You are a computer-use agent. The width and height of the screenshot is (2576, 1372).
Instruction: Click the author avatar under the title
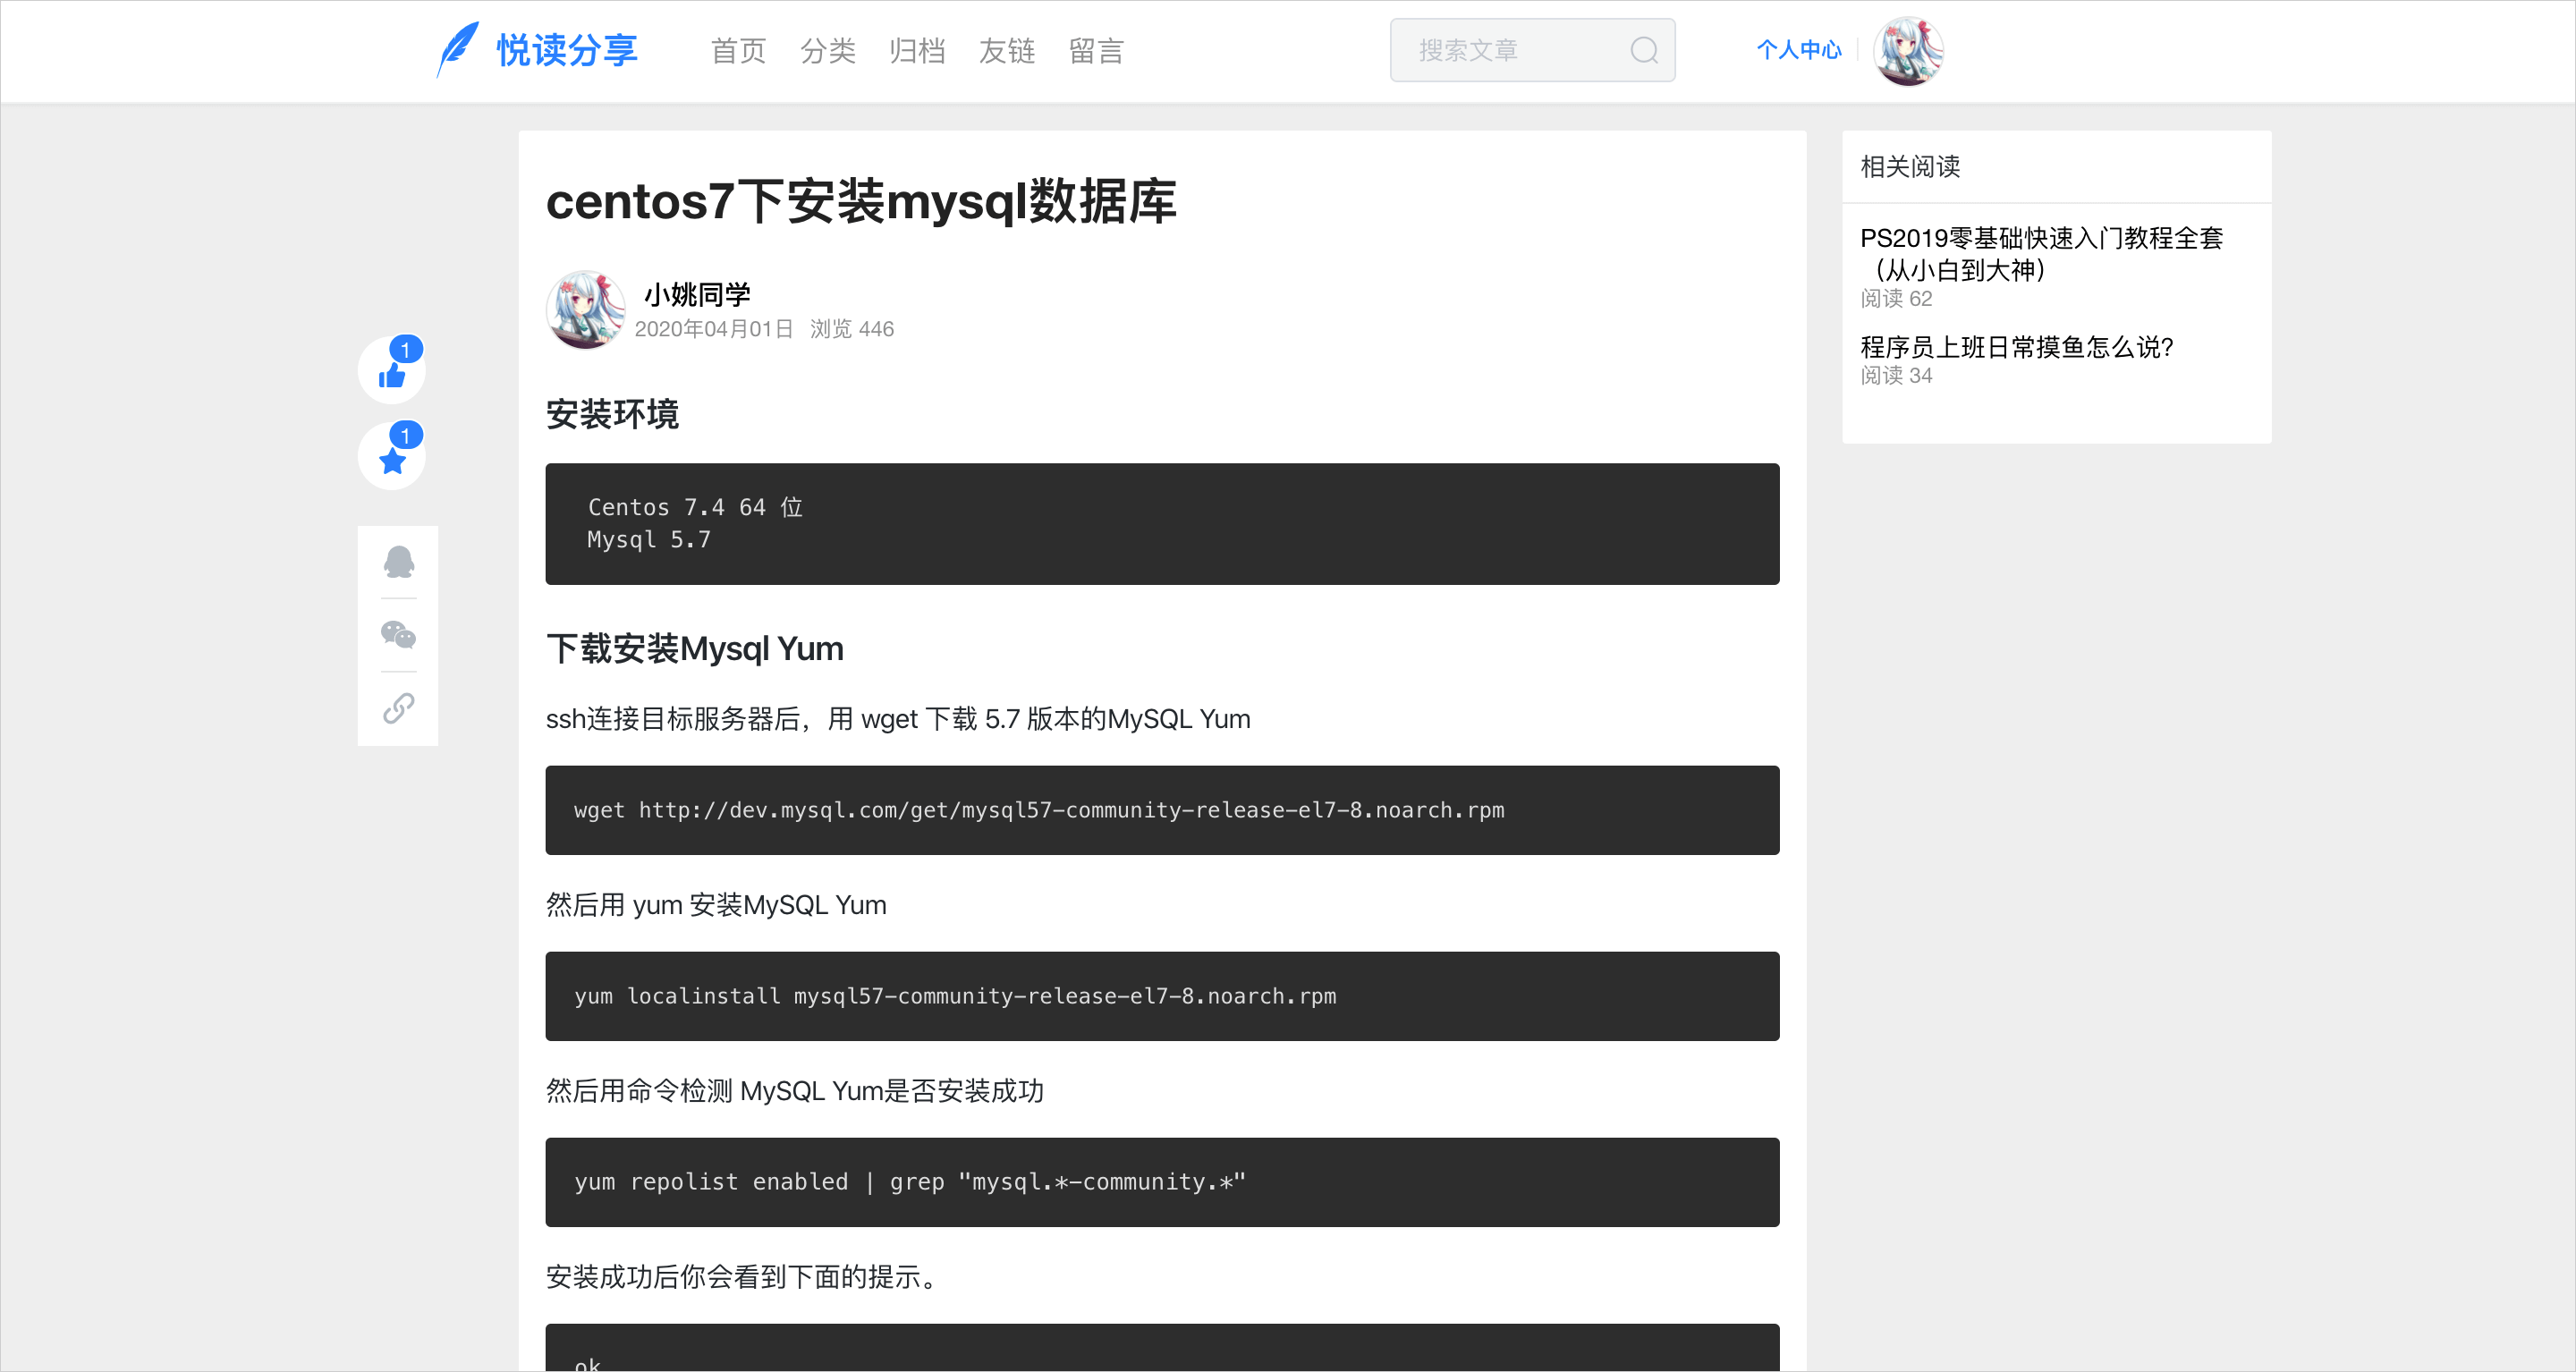click(586, 310)
